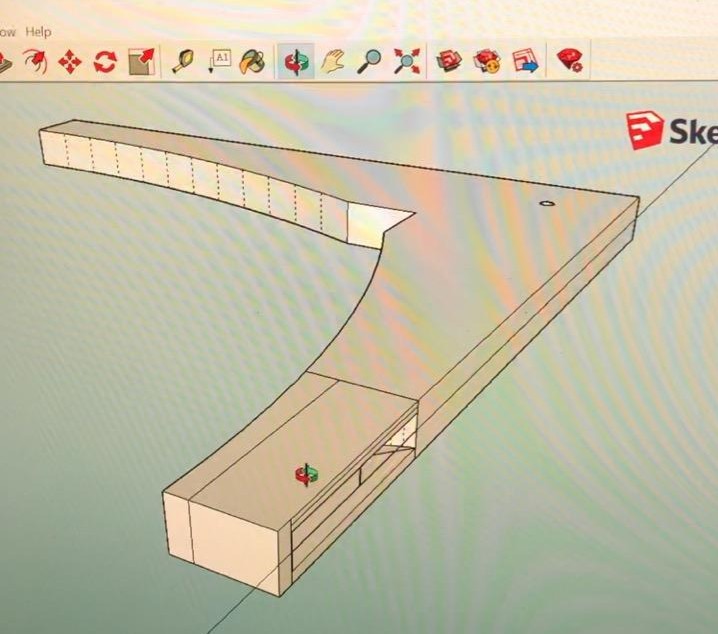Open the Extension Warehouse
The height and width of the screenshot is (634, 718).
pyautogui.click(x=487, y=61)
